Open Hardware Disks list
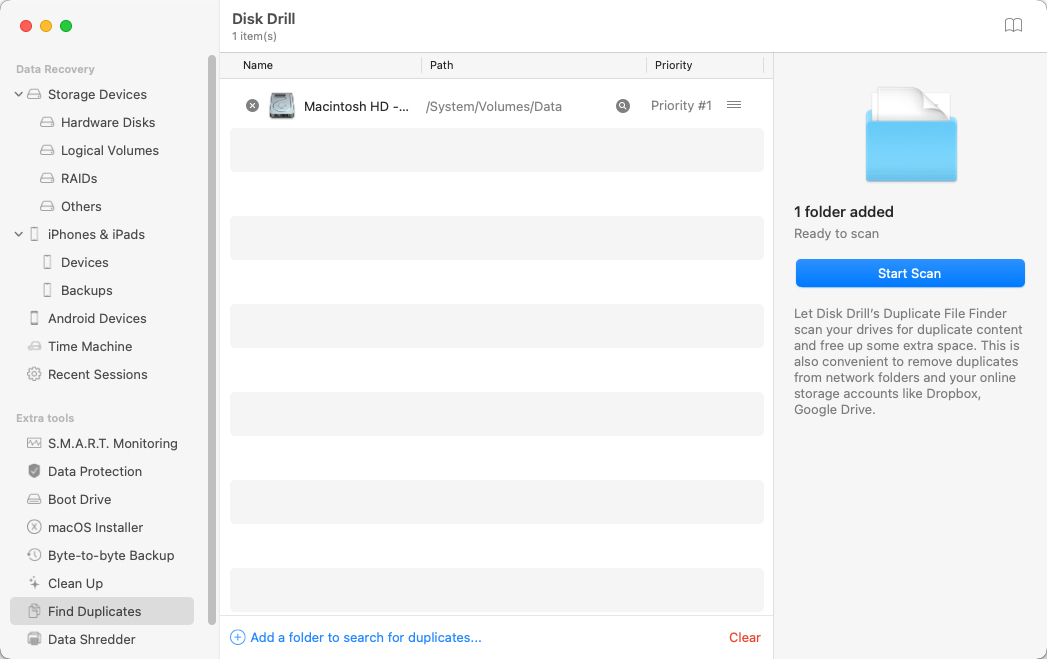The height and width of the screenshot is (659, 1047). point(108,122)
